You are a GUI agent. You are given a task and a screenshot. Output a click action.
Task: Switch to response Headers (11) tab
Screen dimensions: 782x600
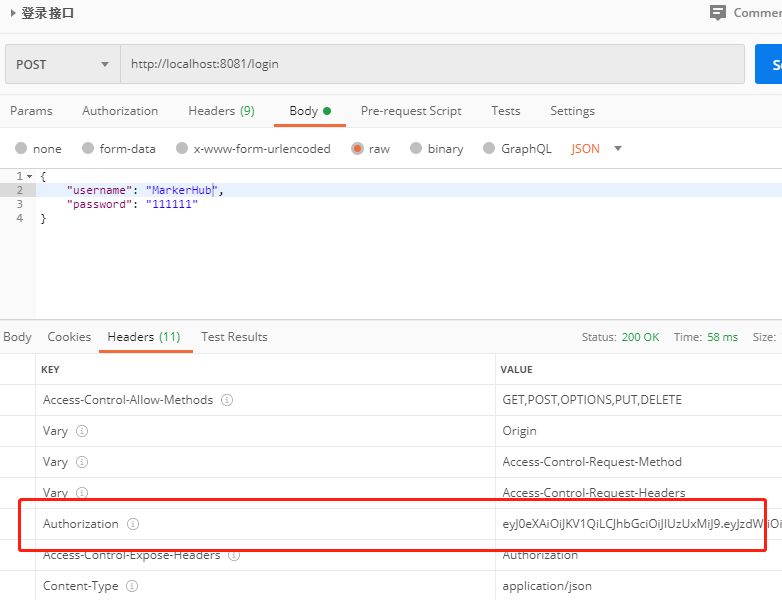click(144, 337)
